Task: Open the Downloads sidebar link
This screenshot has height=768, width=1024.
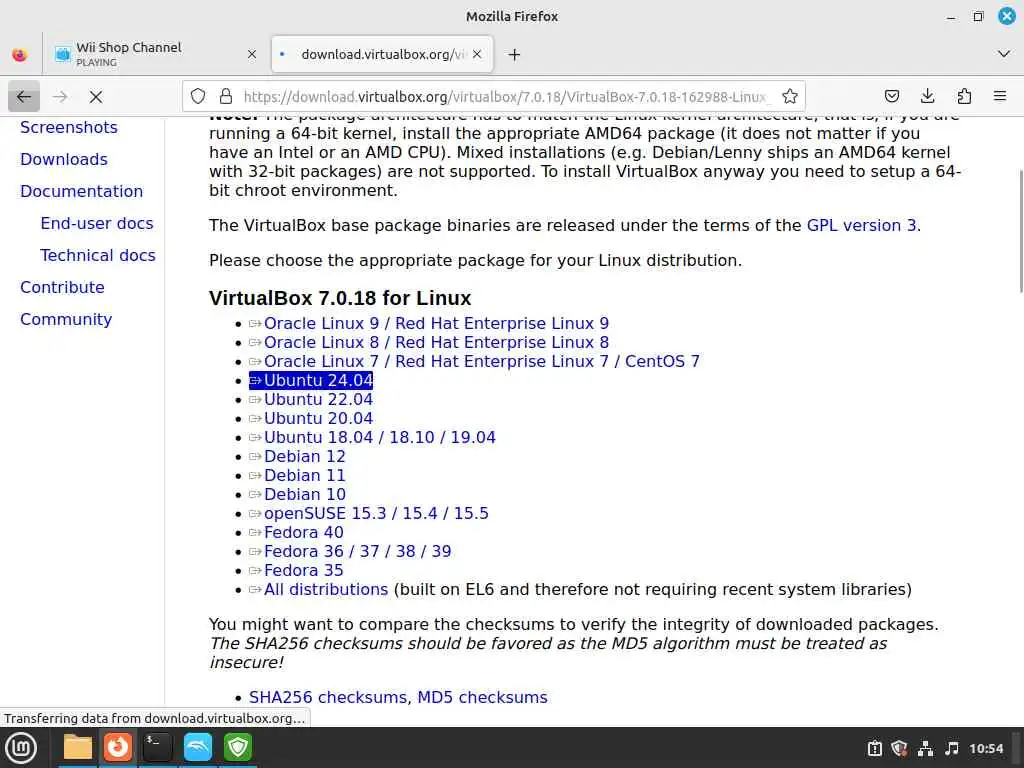Action: click(x=64, y=159)
